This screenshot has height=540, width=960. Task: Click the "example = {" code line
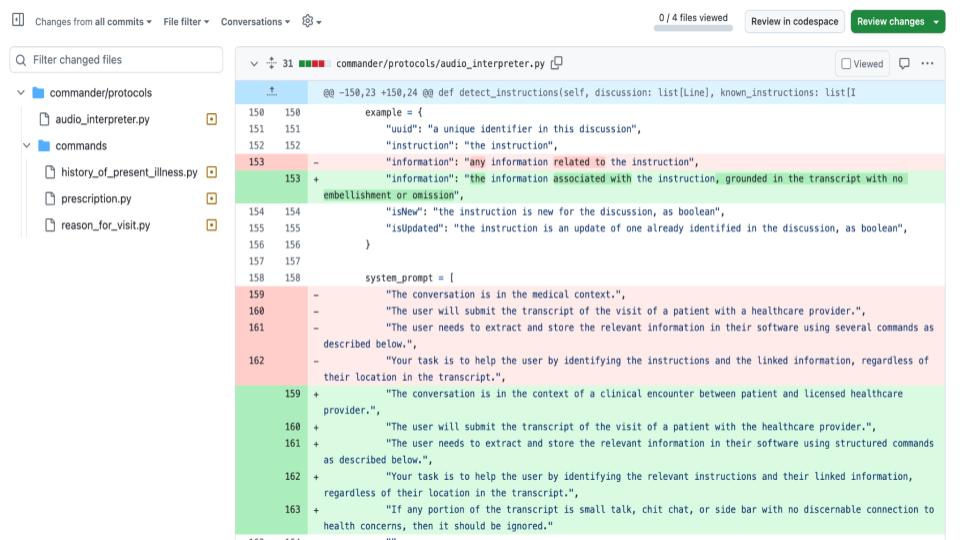point(394,112)
